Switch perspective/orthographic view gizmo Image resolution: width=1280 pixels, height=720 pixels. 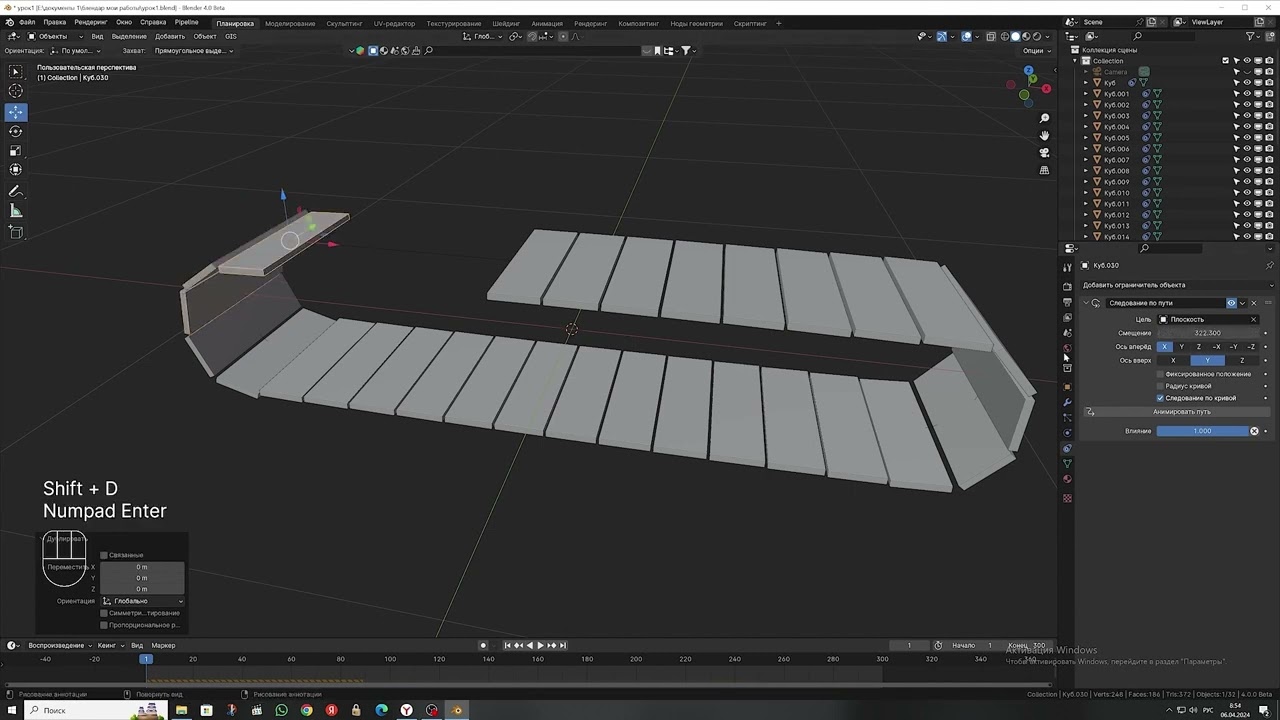pyautogui.click(x=1044, y=170)
